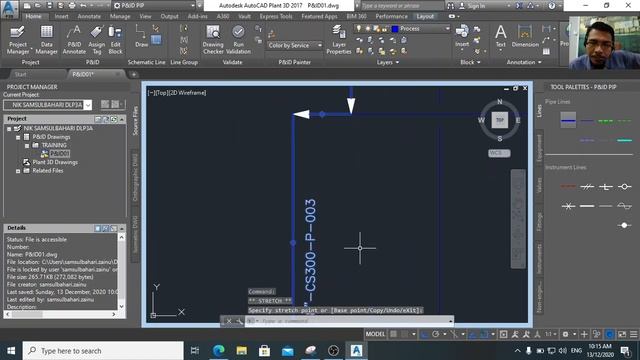
Task: Select the P&ID01 drawing in project tree
Action: click(x=59, y=153)
